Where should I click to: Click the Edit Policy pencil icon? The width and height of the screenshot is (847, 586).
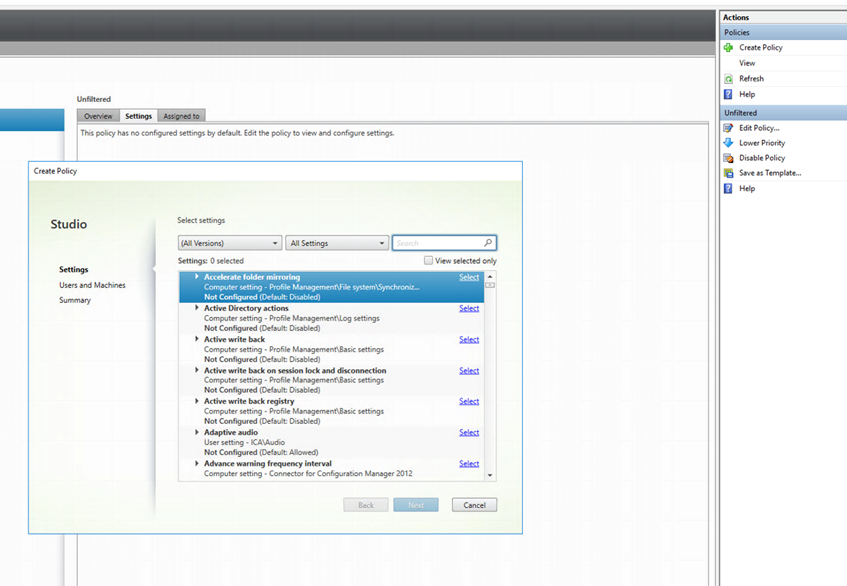coord(728,128)
